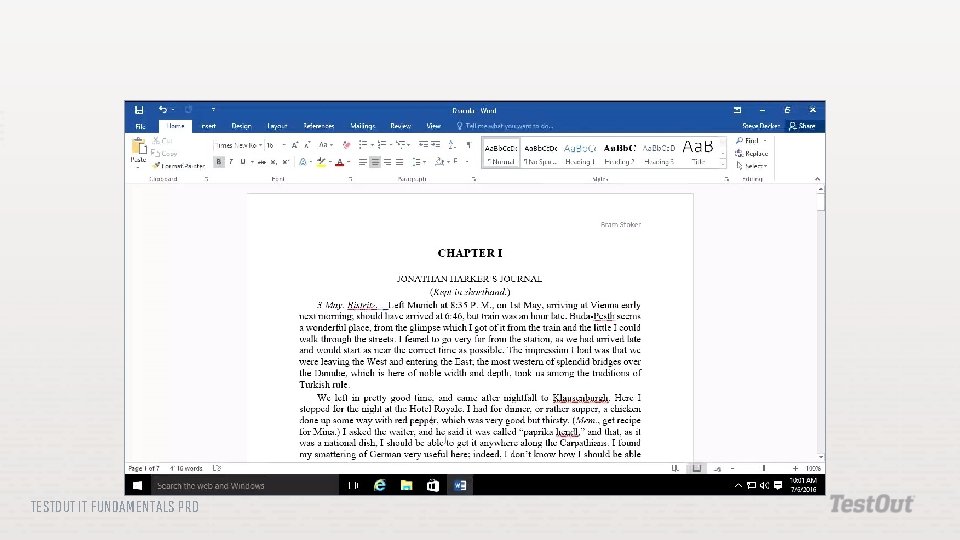Open the font size dropdown
This screenshot has width=960, height=540.
click(x=284, y=146)
